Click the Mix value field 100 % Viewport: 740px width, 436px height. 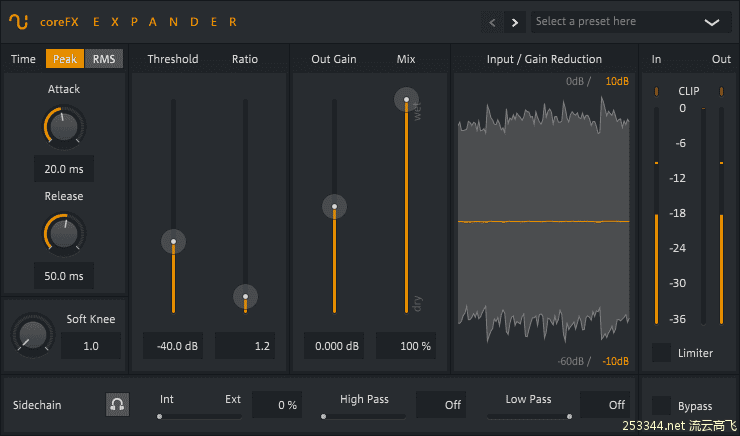pyautogui.click(x=406, y=346)
